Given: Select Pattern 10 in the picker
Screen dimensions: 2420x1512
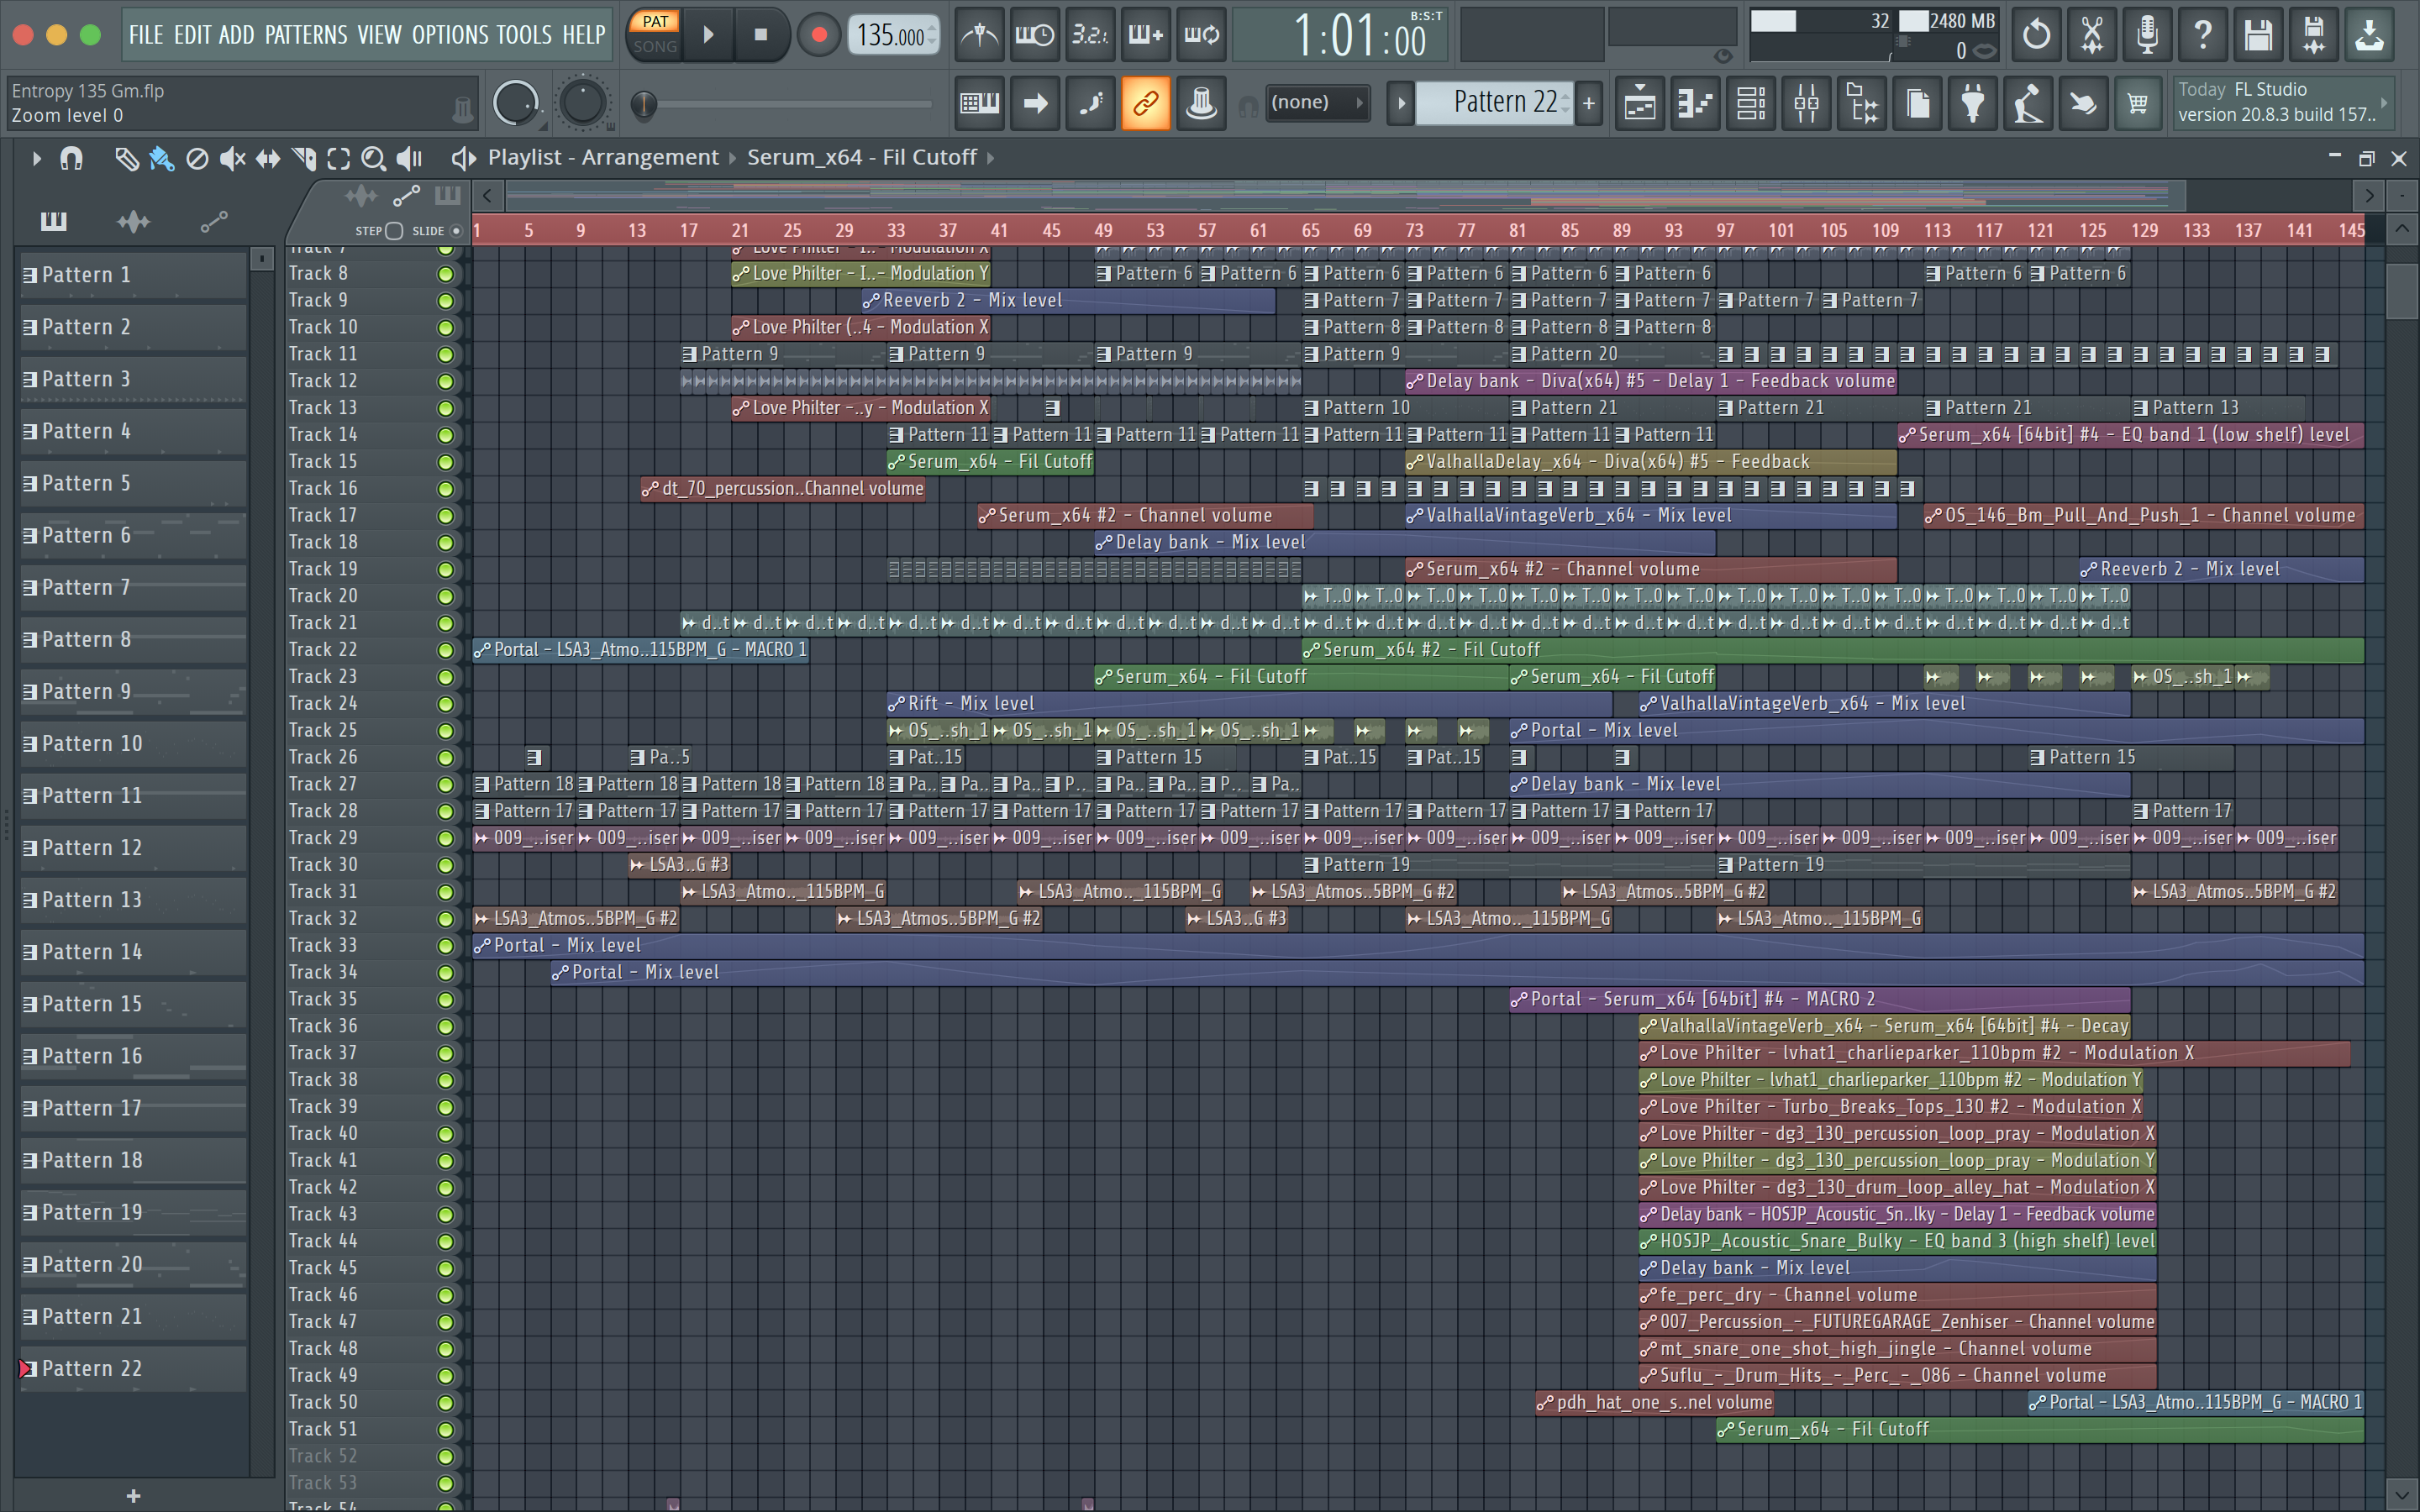Looking at the screenshot, I should [x=133, y=744].
